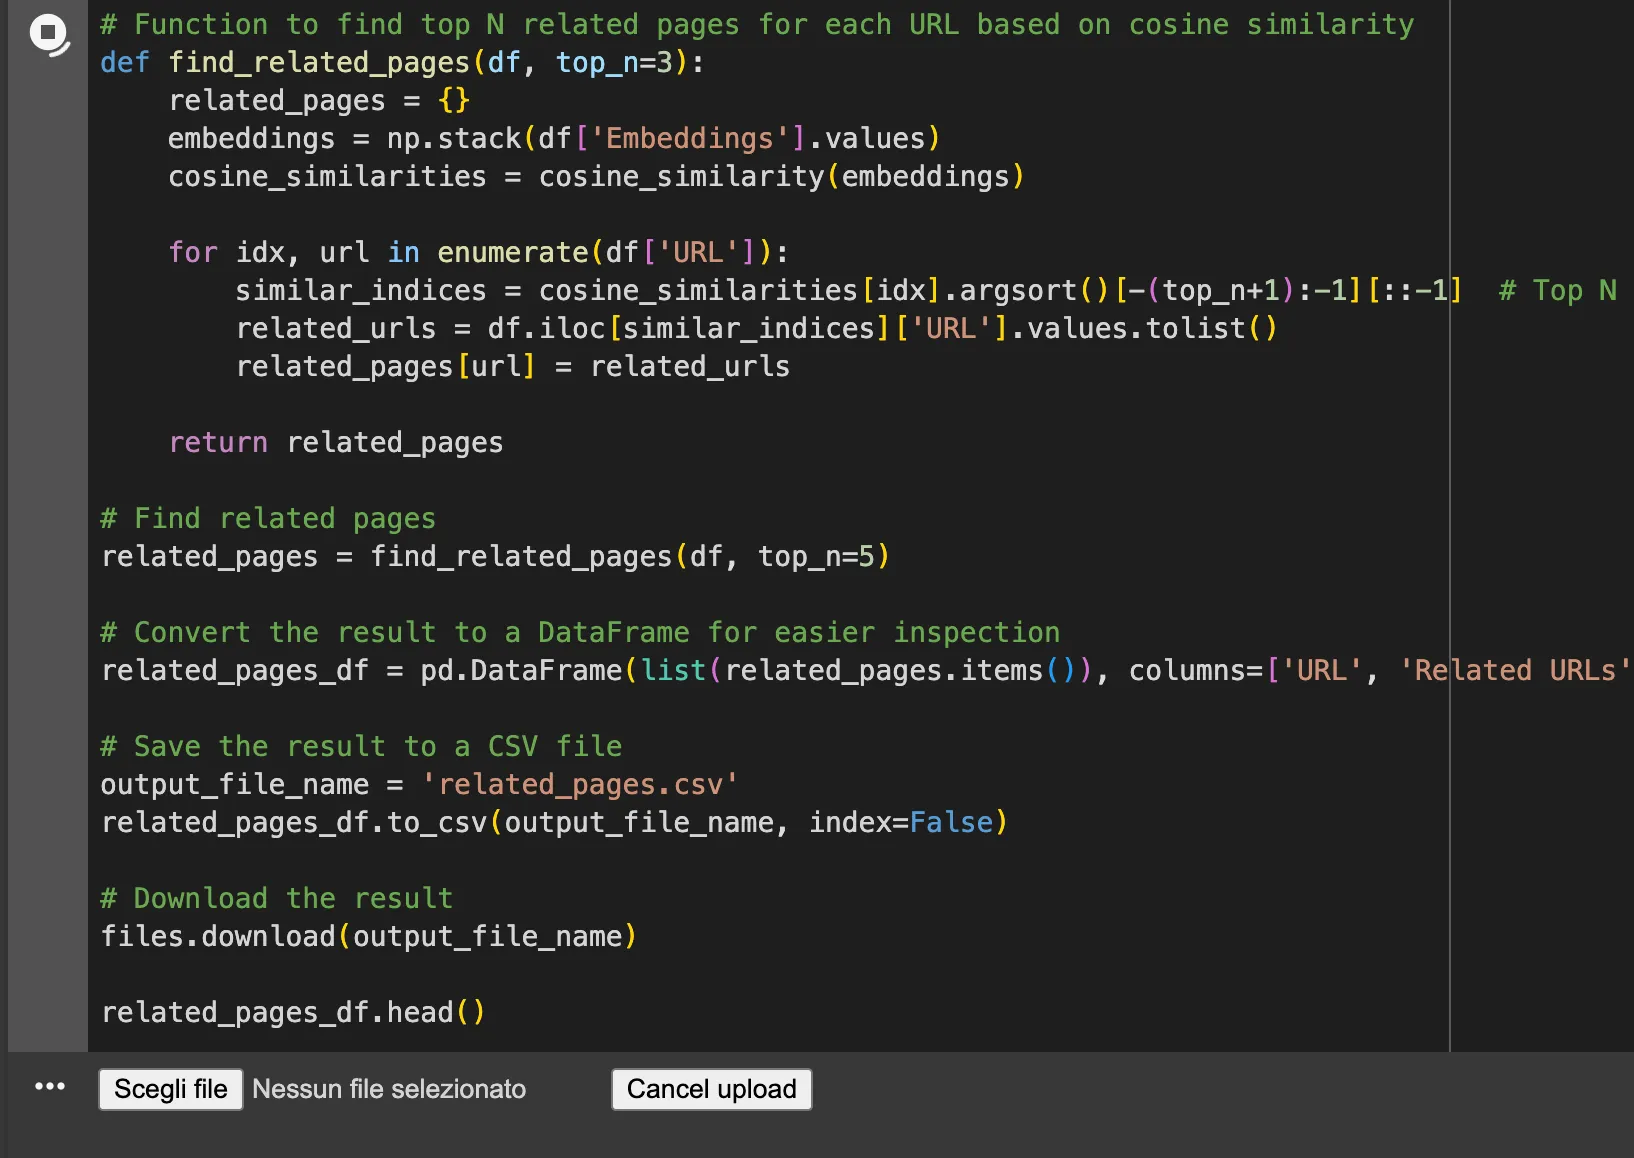This screenshot has height=1158, width=1634.
Task: Click the '# Download the result' comment
Action: 276,898
